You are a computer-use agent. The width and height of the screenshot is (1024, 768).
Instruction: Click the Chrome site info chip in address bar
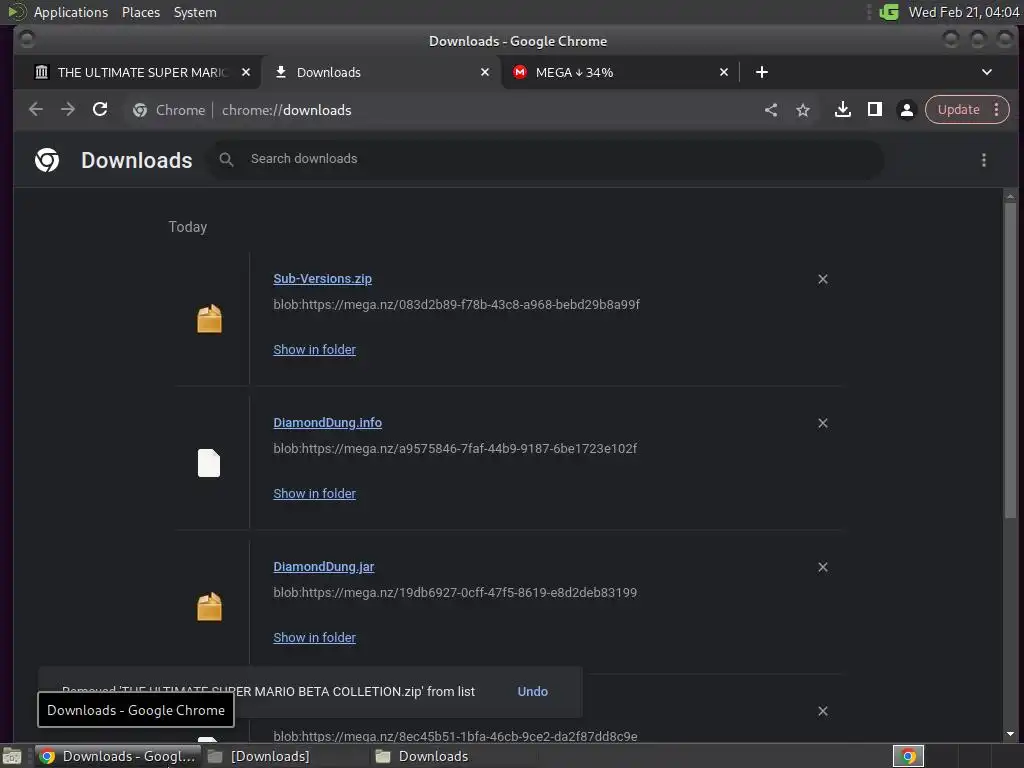pyautogui.click(x=169, y=110)
